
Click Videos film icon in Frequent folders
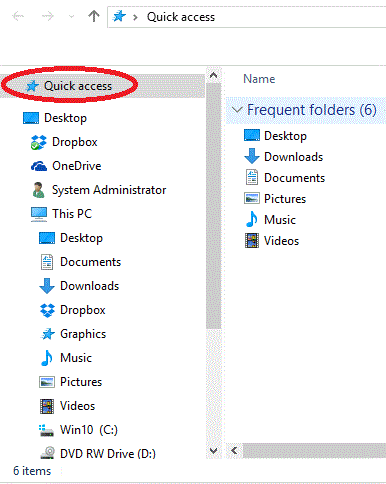pyautogui.click(x=252, y=241)
